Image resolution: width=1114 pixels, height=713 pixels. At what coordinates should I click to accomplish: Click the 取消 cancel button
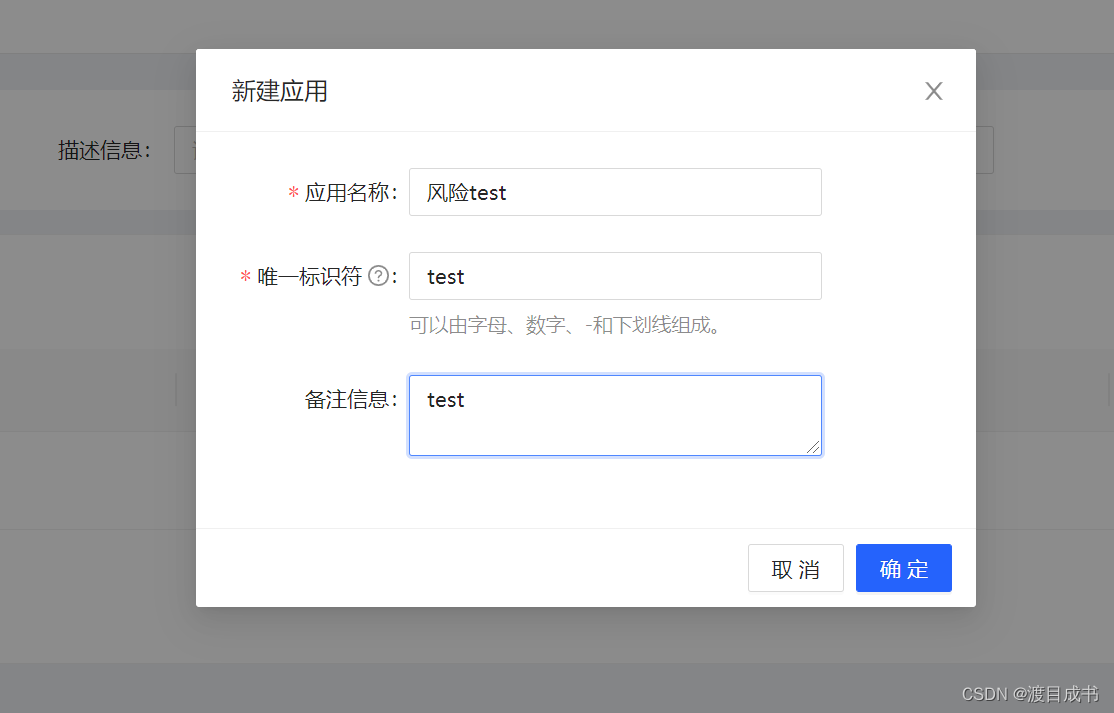(795, 568)
